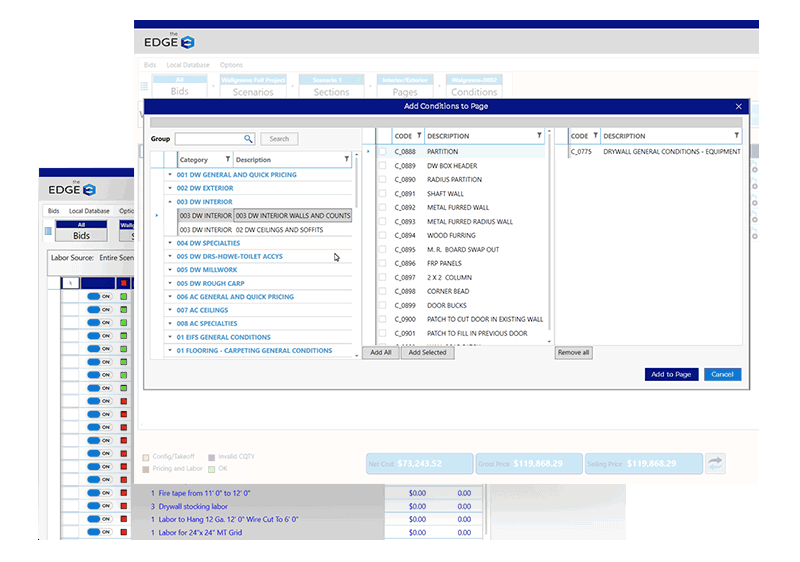
Task: Expand 007 AC CEILINGS category
Action: click(x=170, y=311)
